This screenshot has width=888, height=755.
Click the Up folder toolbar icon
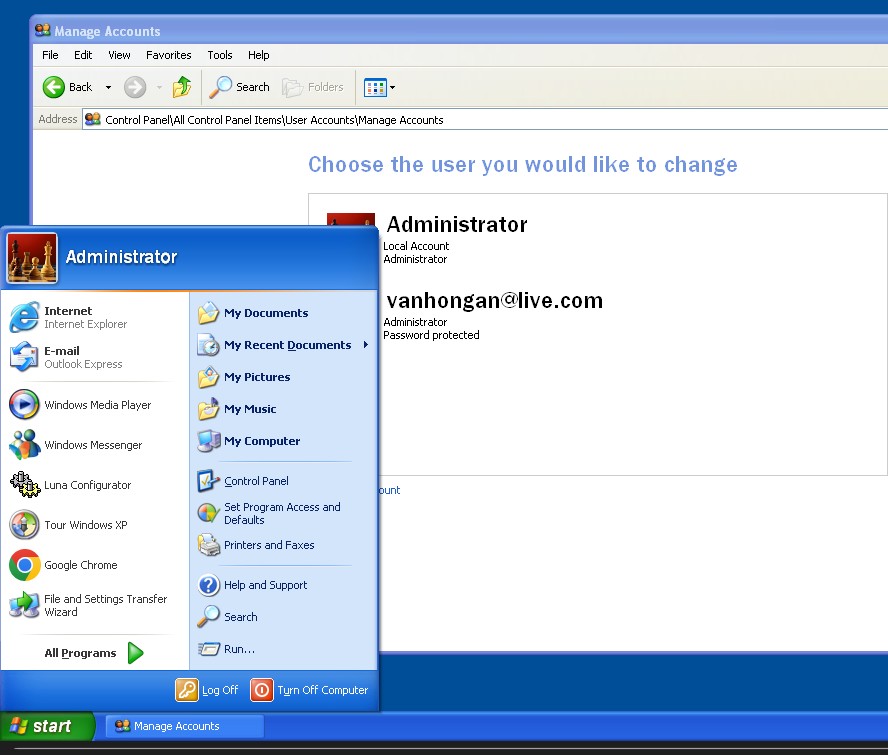coord(181,87)
